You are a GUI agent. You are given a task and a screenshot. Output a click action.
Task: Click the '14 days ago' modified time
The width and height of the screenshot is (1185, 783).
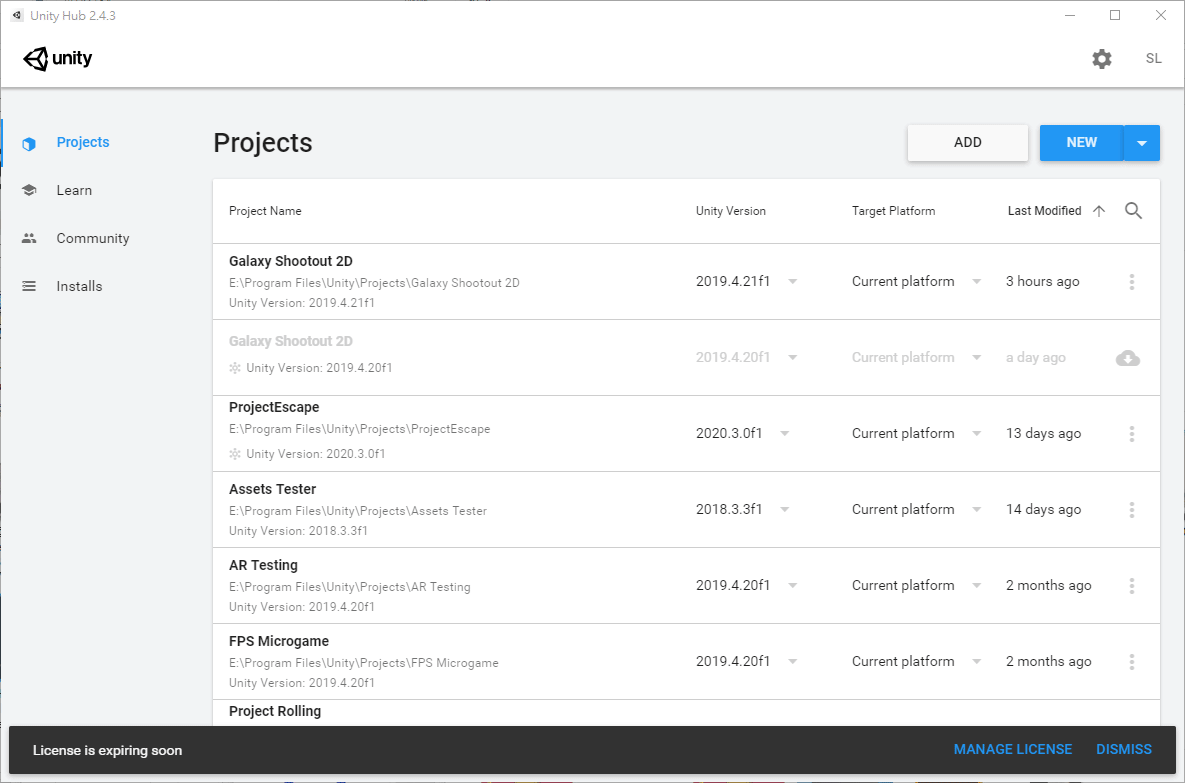(x=1043, y=509)
